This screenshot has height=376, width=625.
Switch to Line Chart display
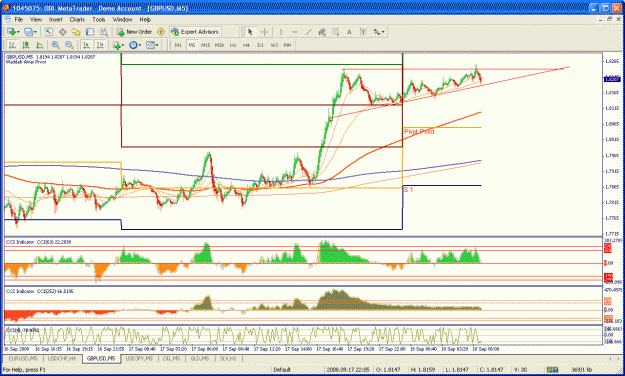39,45
